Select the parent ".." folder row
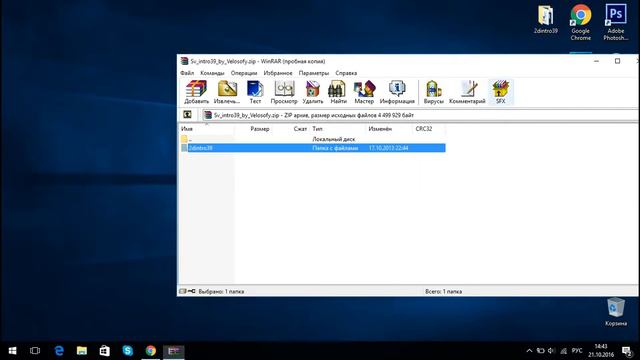The image size is (640, 360). coord(313,139)
